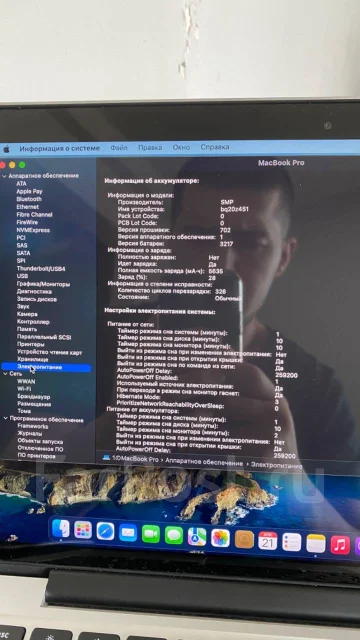The width and height of the screenshot is (360, 640).
Task: Click the Количество циклов перезарядки row
Action: pos(171,291)
